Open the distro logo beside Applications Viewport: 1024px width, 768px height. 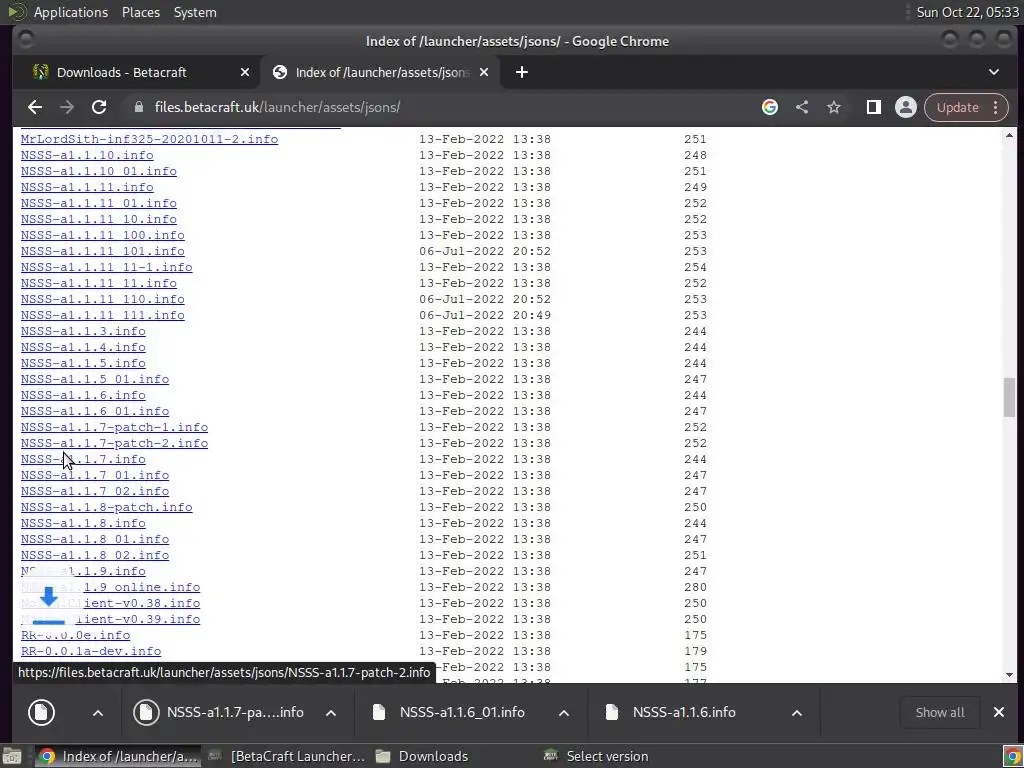click(16, 12)
